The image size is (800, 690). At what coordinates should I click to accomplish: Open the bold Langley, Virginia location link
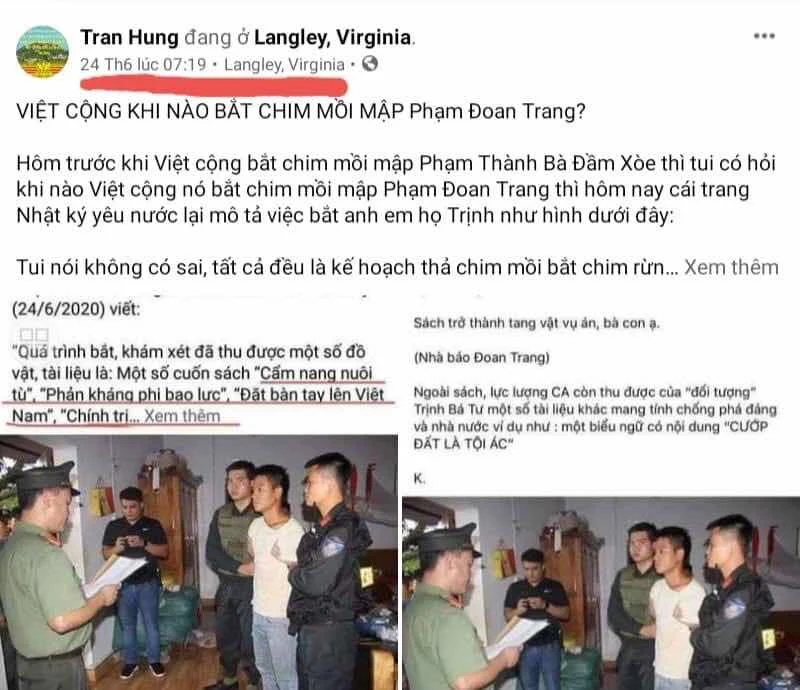click(333, 37)
